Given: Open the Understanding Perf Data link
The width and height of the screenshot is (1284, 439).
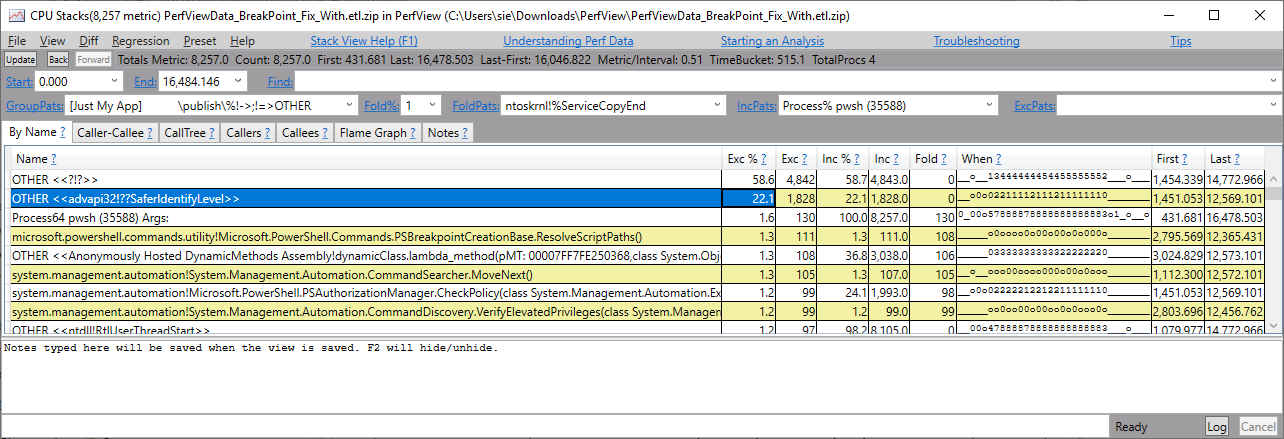Looking at the screenshot, I should 568,41.
